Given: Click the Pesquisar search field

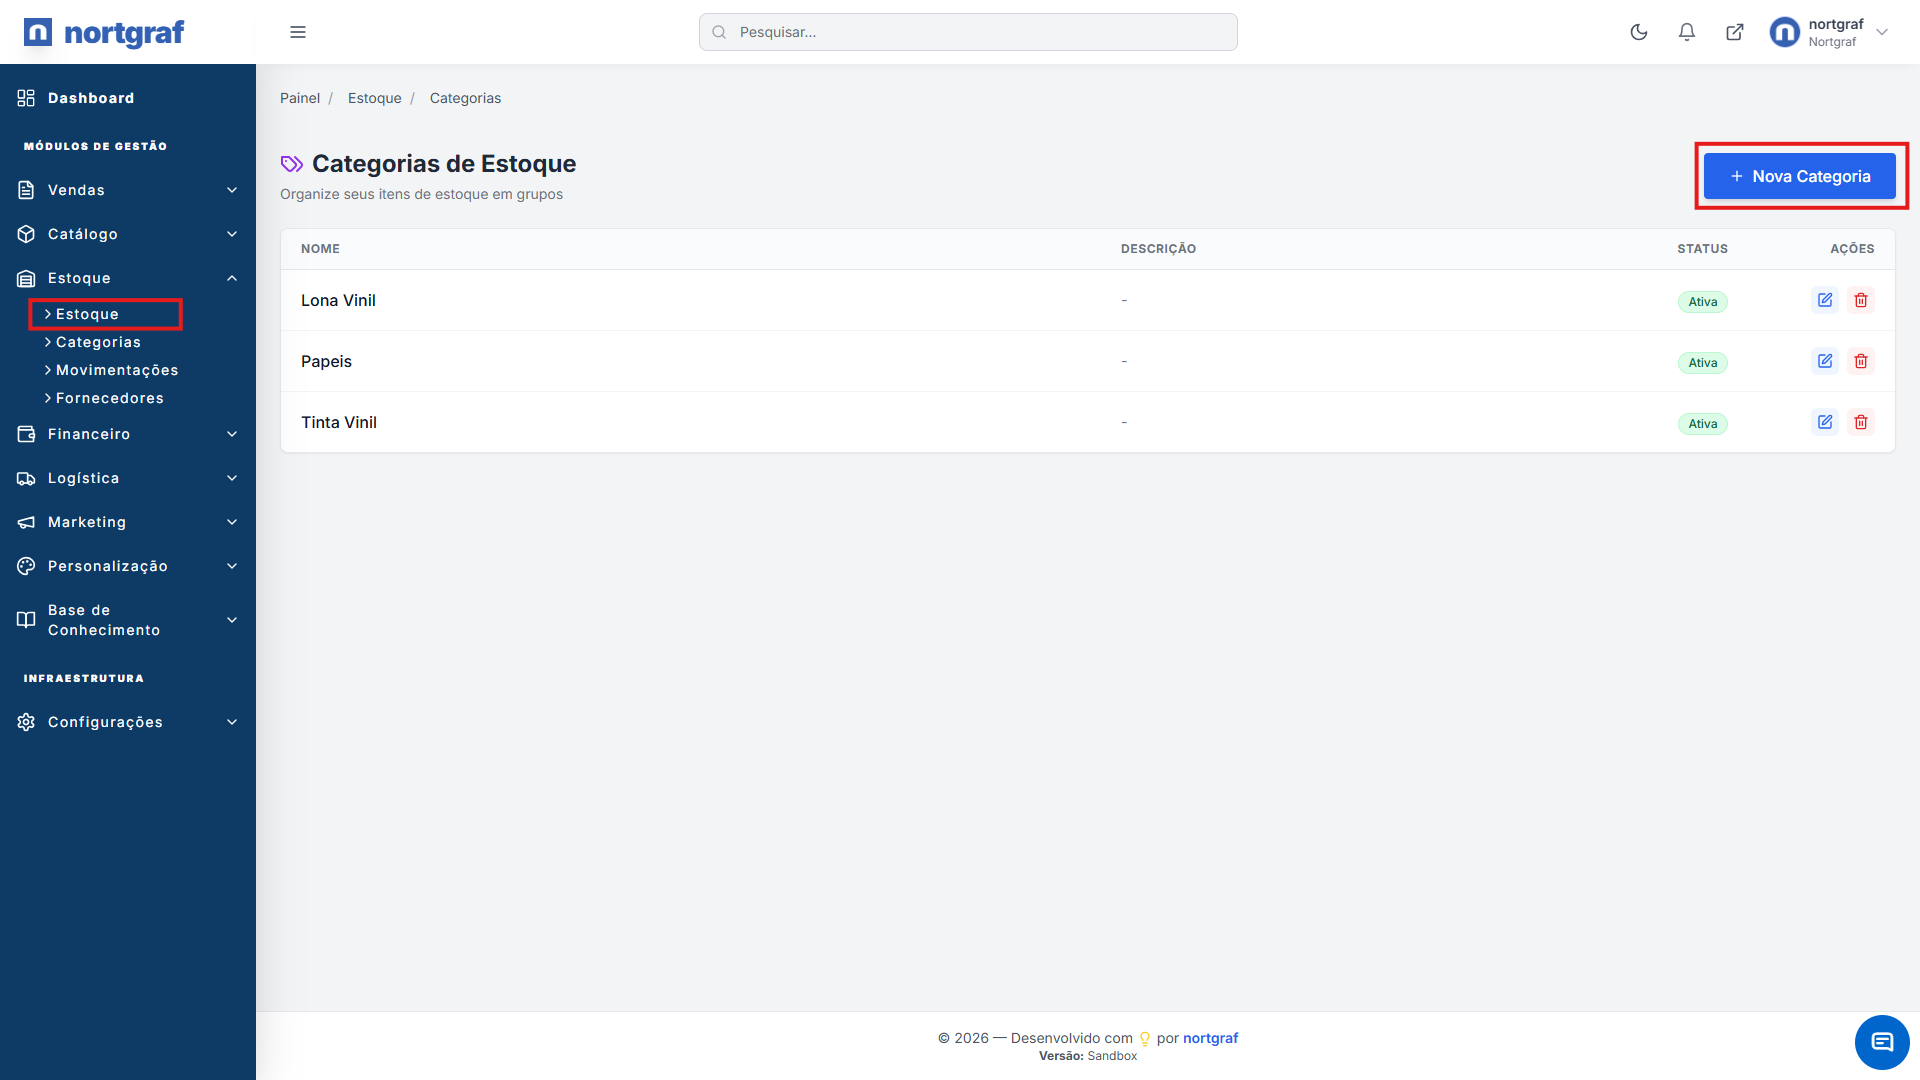Looking at the screenshot, I should point(967,32).
